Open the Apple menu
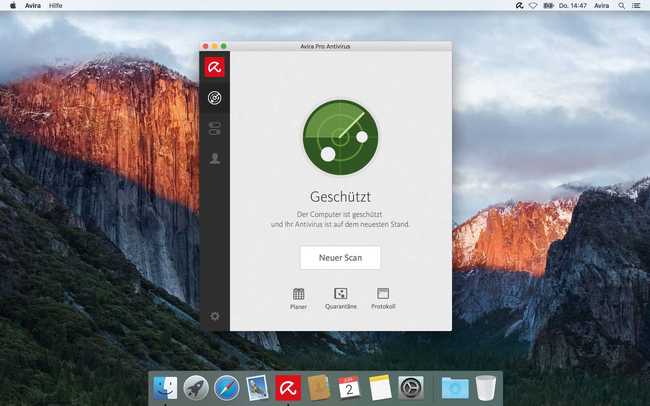650x406 pixels. point(13,5)
